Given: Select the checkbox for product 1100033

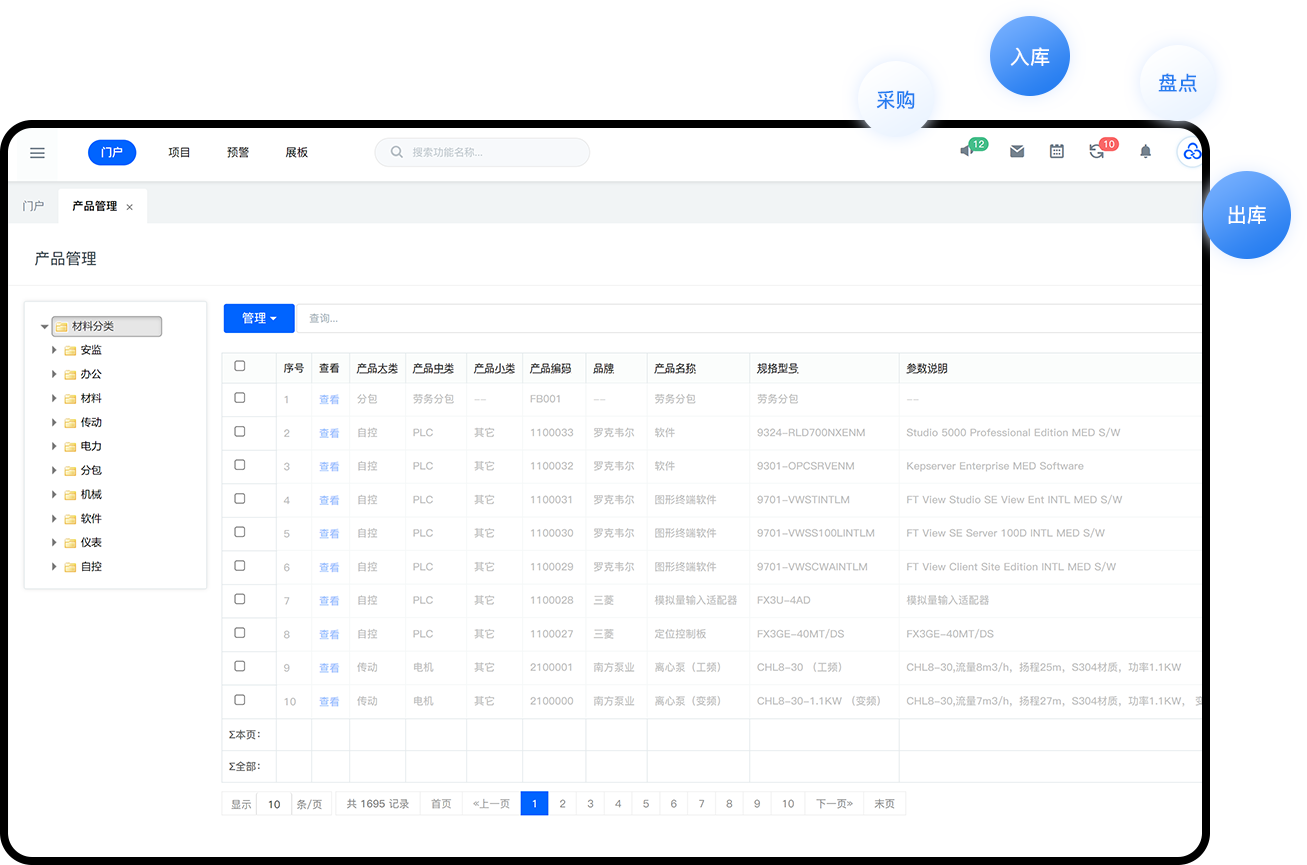Looking at the screenshot, I should click(x=240, y=432).
